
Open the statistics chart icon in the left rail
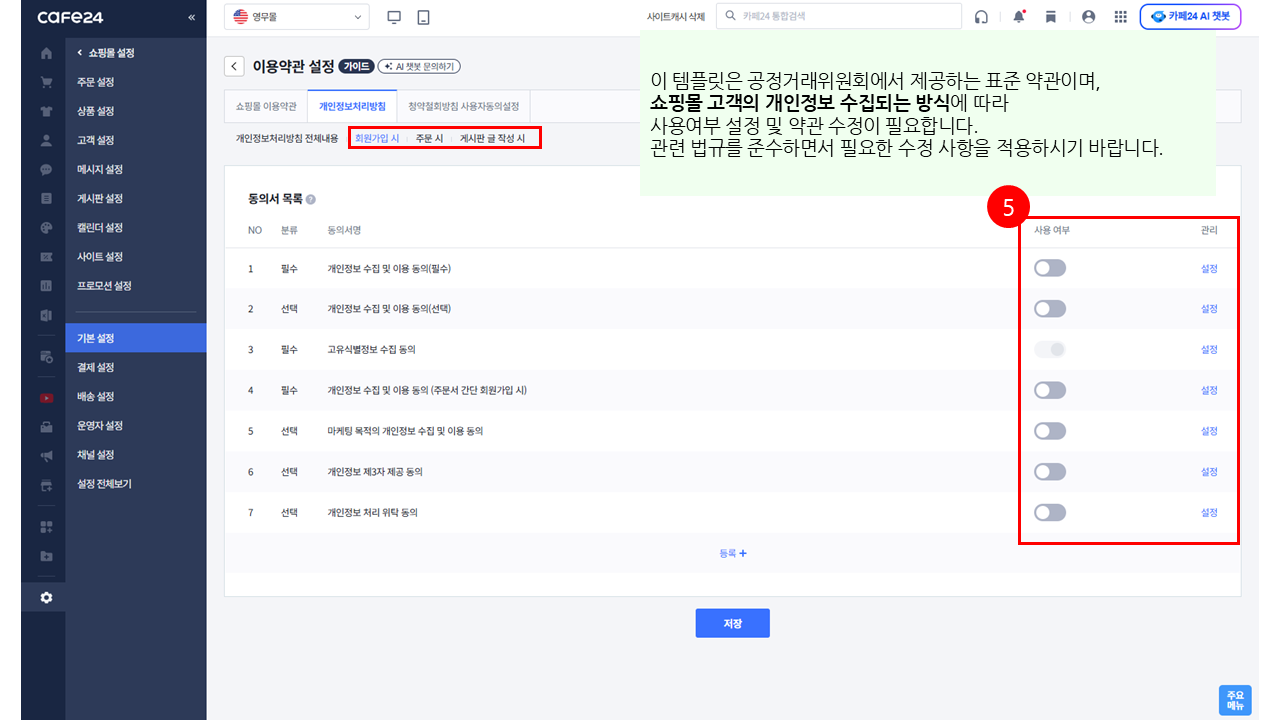[x=46, y=286]
